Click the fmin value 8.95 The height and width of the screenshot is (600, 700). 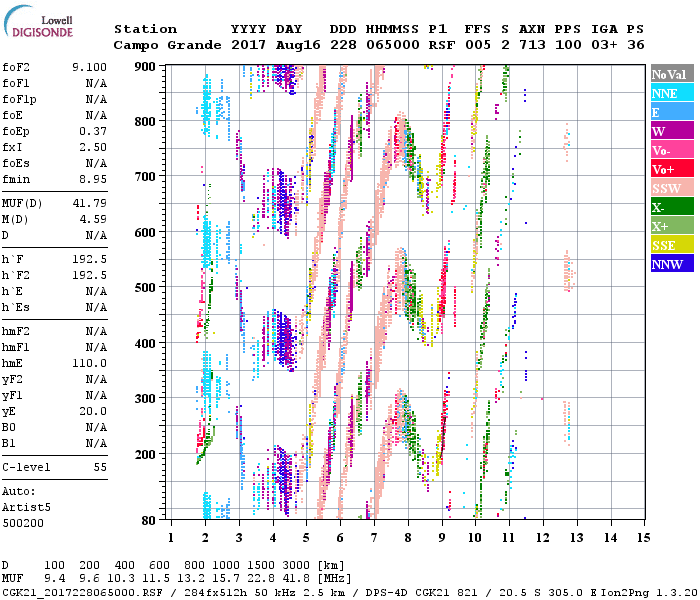point(93,180)
